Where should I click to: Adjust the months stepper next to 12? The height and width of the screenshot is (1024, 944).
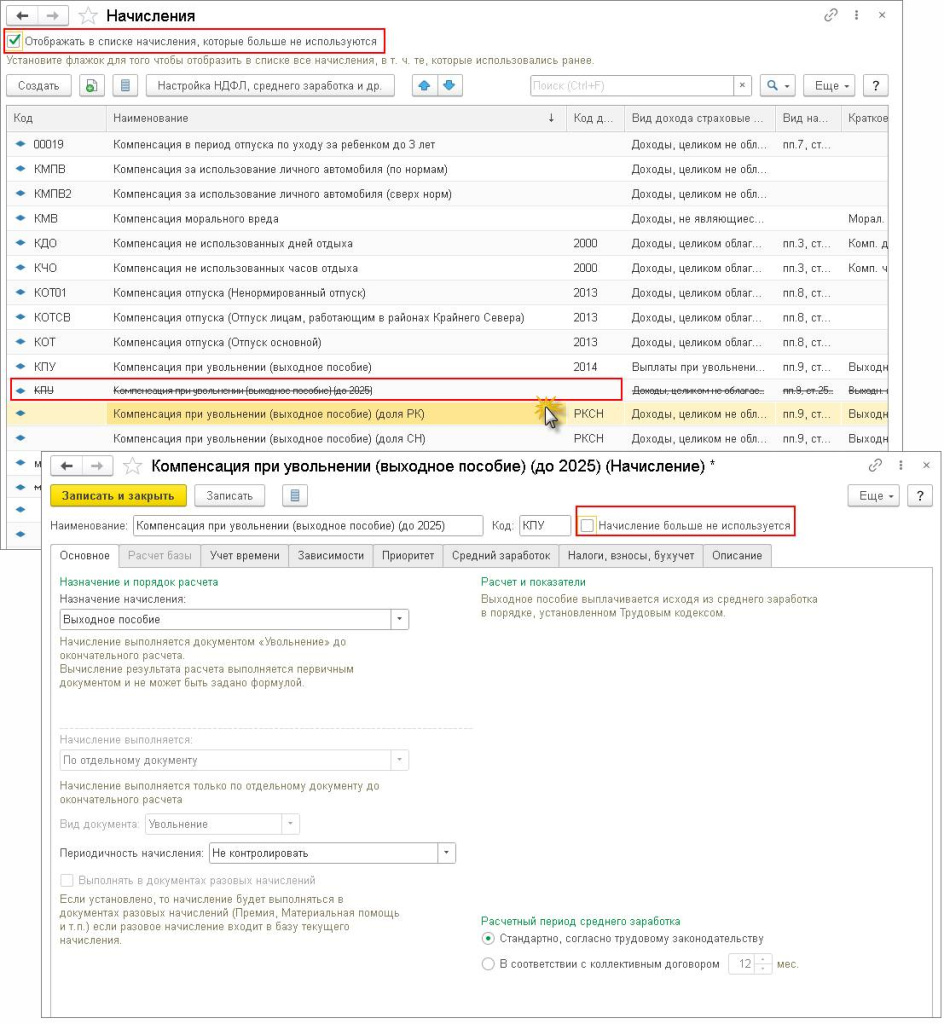click(x=763, y=964)
